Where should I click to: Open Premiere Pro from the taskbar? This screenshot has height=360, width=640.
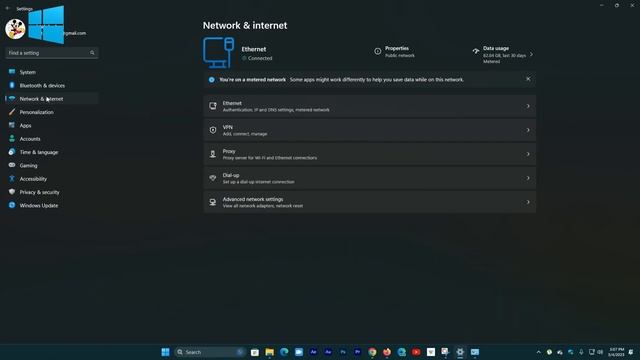358,352
